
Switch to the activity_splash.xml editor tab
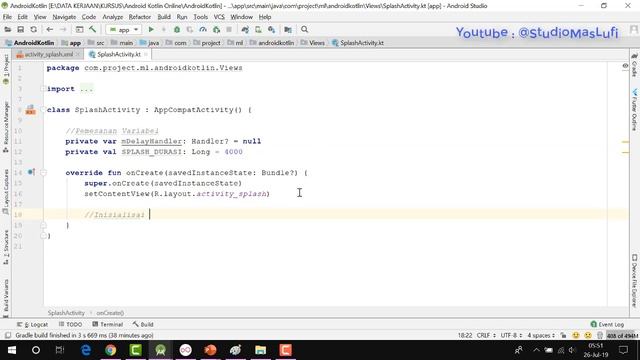click(x=48, y=54)
